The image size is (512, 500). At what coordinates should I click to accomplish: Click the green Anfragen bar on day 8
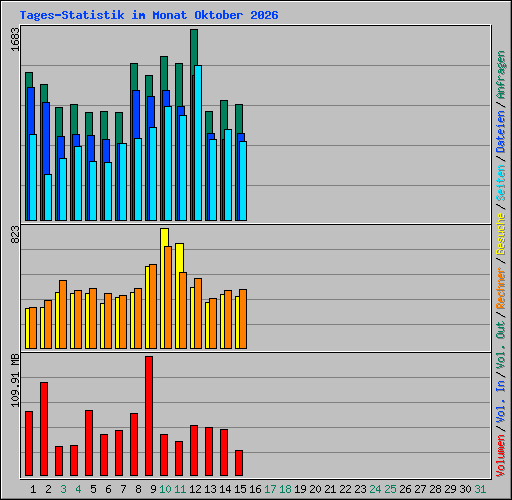pos(134,76)
